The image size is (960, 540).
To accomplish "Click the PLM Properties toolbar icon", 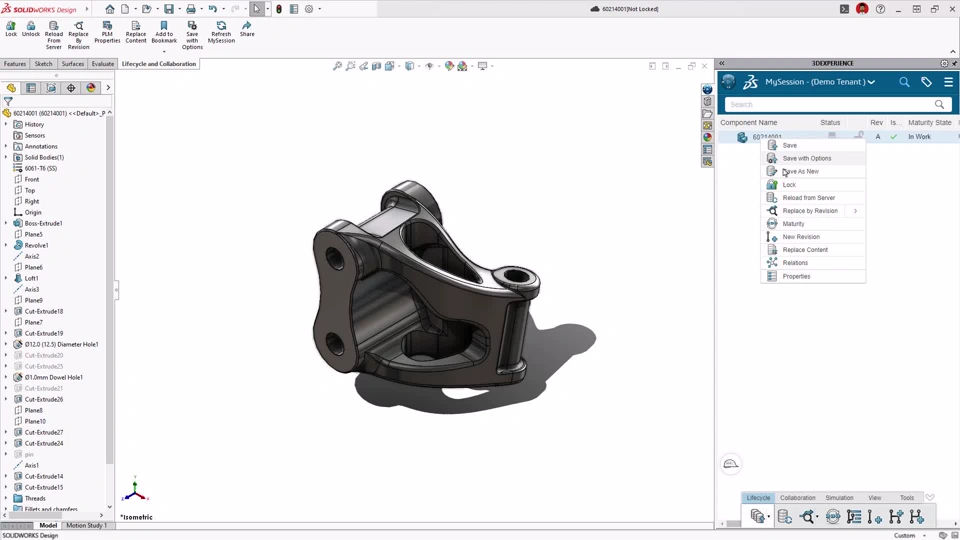I will [x=107, y=30].
